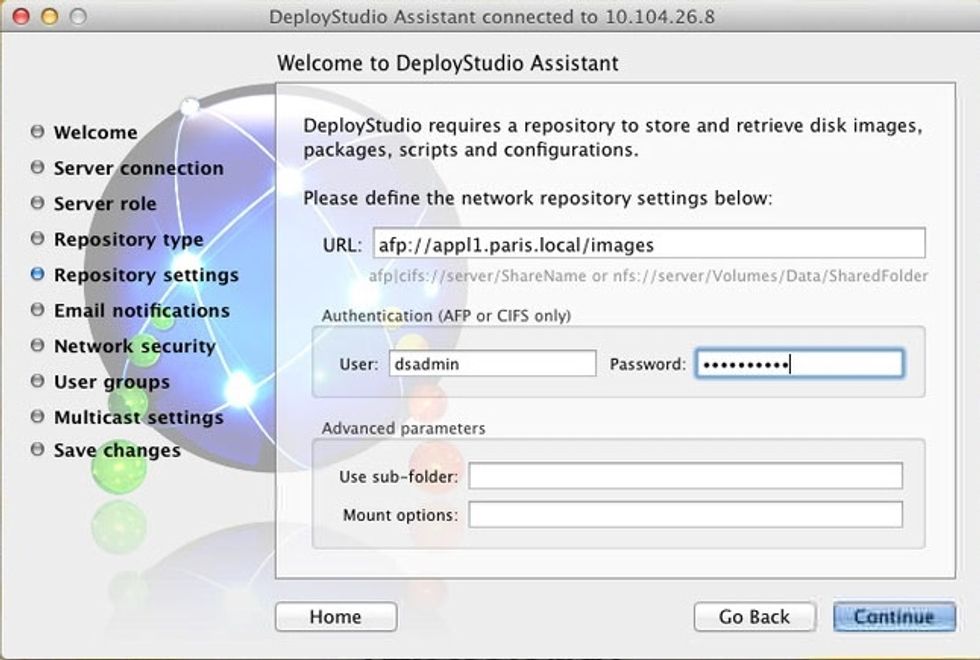Screen dimensions: 980x660
Task: Click into the User text field
Action: click(492, 364)
